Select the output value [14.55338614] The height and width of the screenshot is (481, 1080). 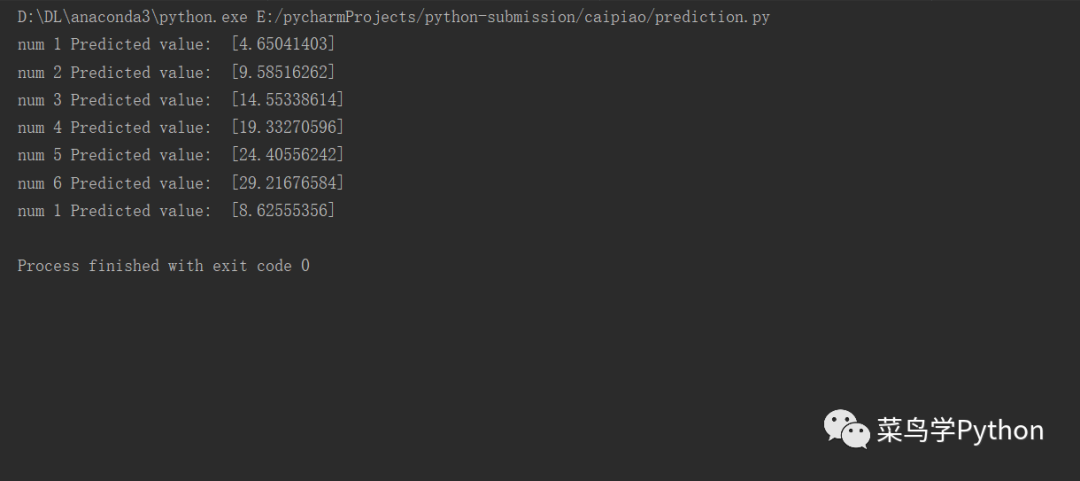click(287, 100)
